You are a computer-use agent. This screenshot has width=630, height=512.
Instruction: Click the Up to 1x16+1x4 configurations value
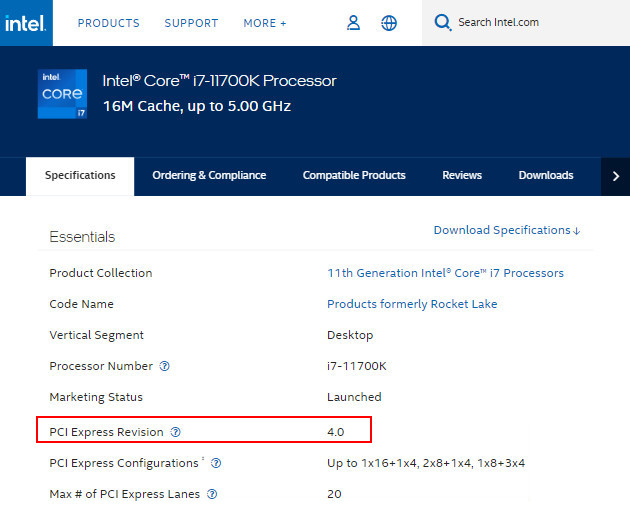point(426,463)
